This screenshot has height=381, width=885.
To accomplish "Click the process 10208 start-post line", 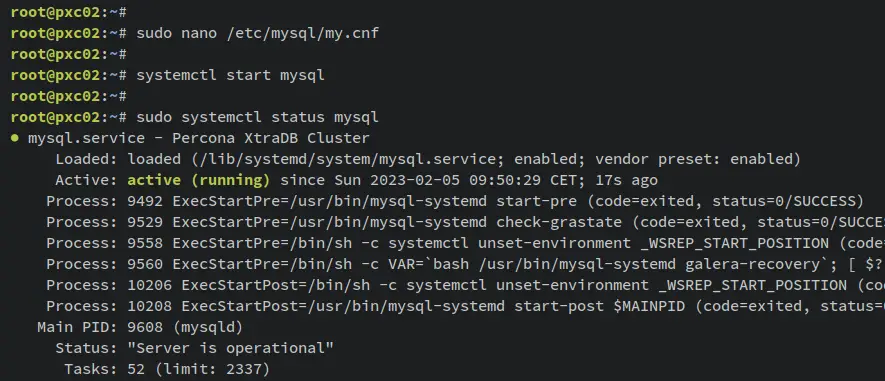I will click(466, 306).
